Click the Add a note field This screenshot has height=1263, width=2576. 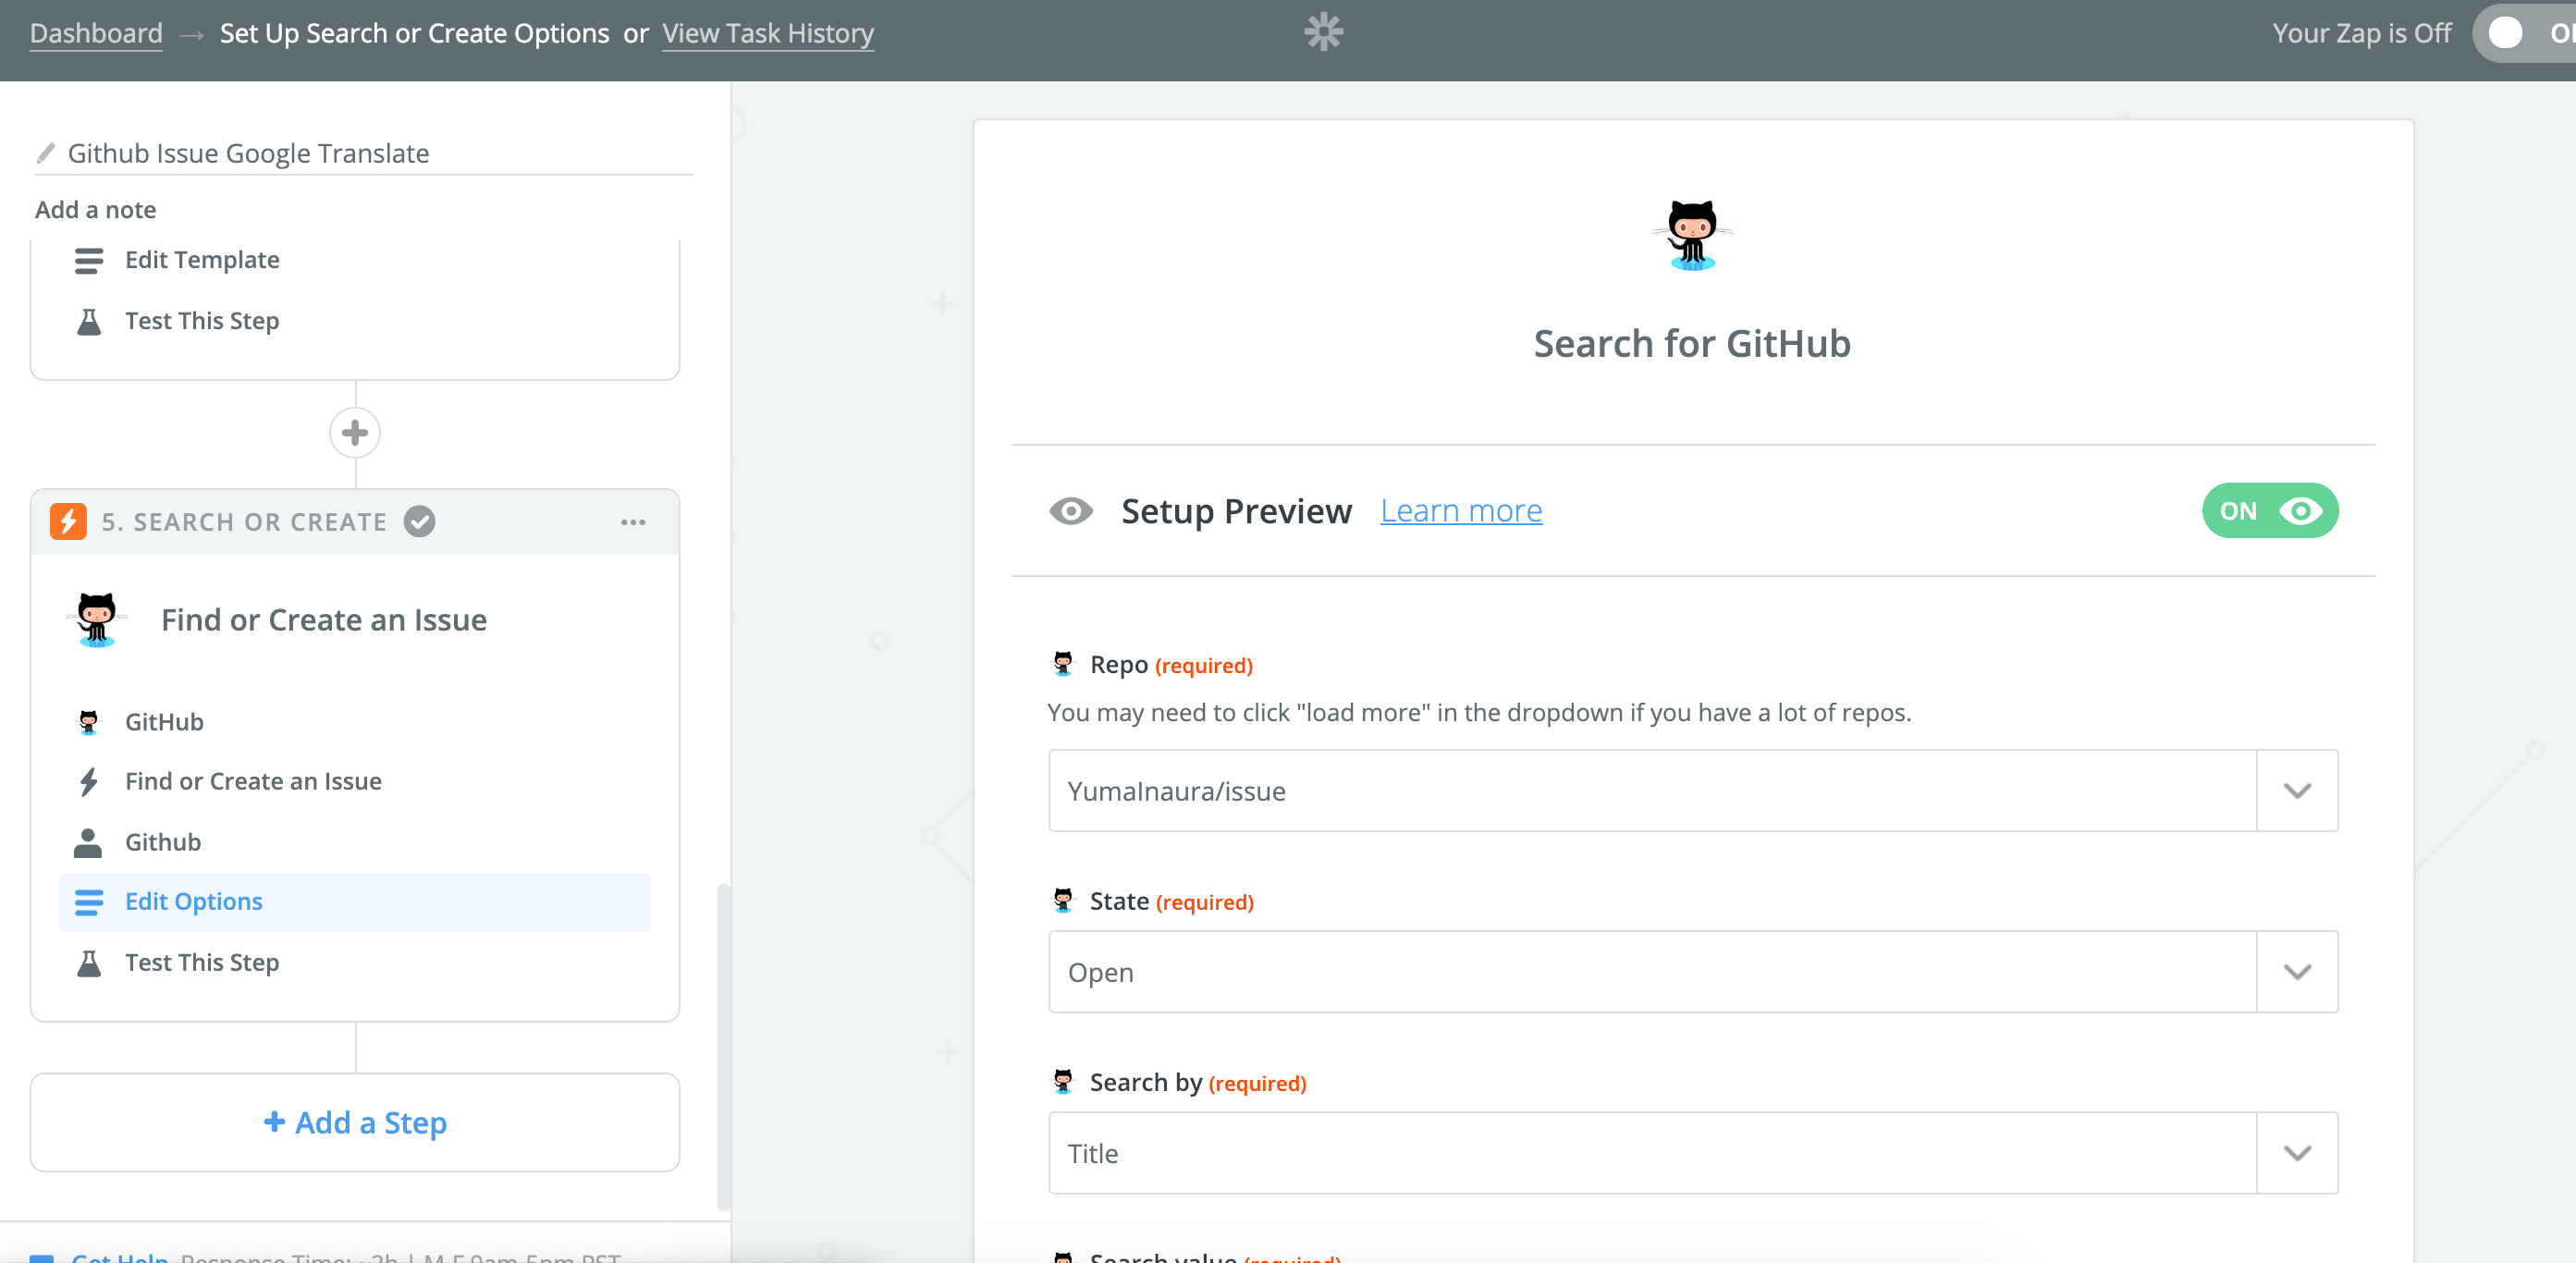(95, 210)
